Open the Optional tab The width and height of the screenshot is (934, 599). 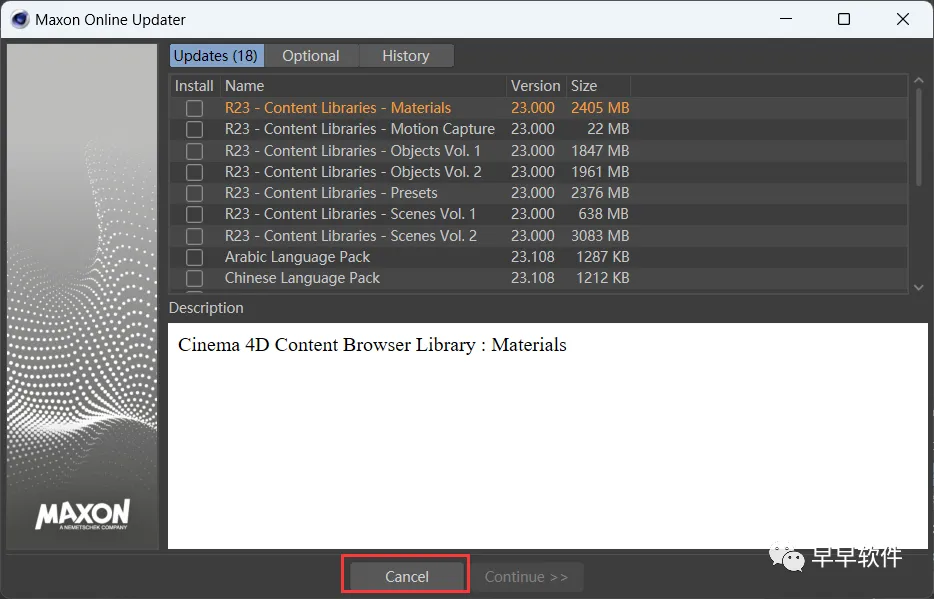pos(311,56)
